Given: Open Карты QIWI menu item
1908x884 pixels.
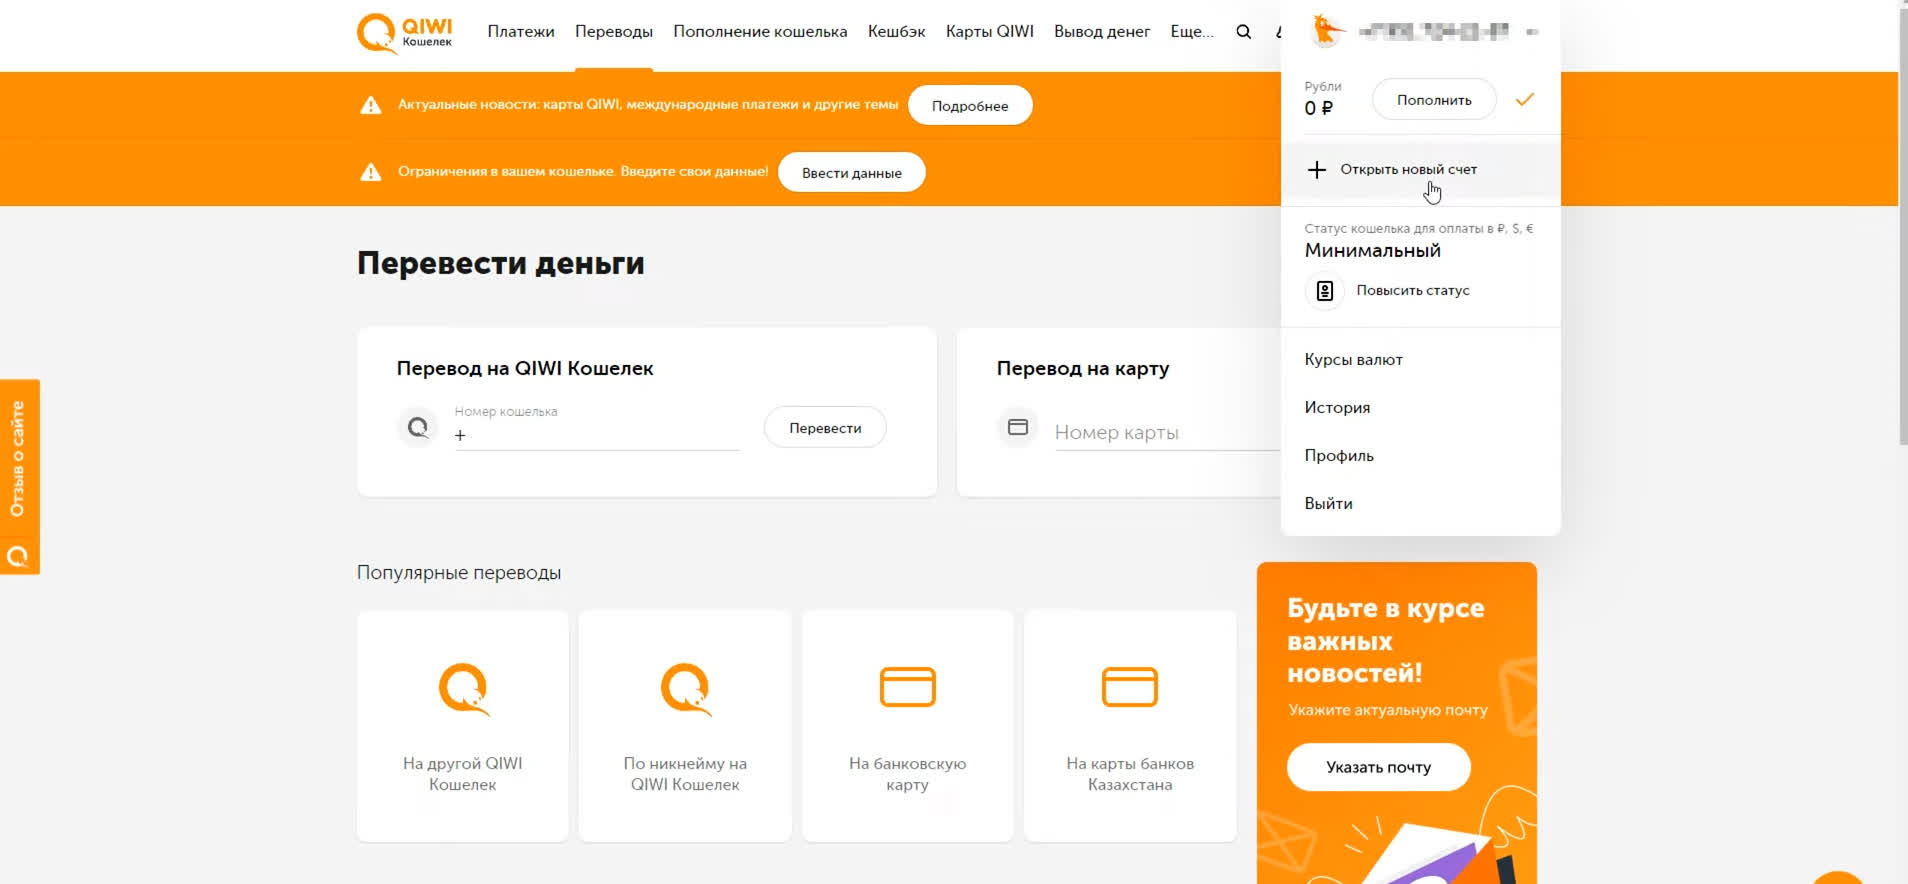Looking at the screenshot, I should (x=990, y=32).
